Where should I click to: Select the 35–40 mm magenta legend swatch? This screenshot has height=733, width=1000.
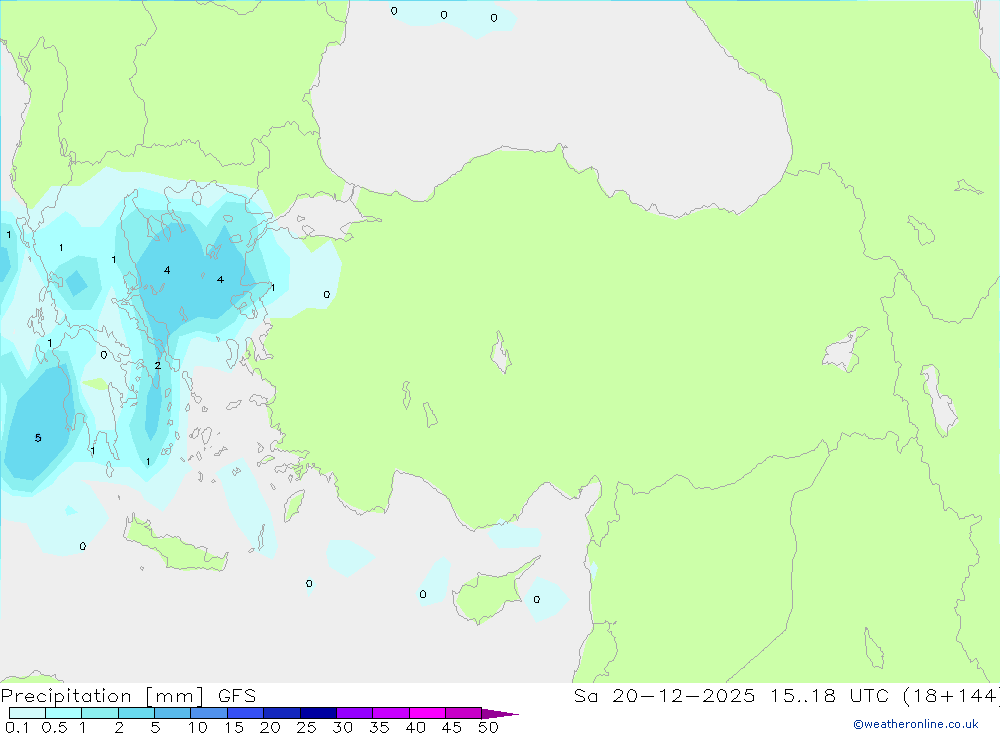tap(391, 713)
